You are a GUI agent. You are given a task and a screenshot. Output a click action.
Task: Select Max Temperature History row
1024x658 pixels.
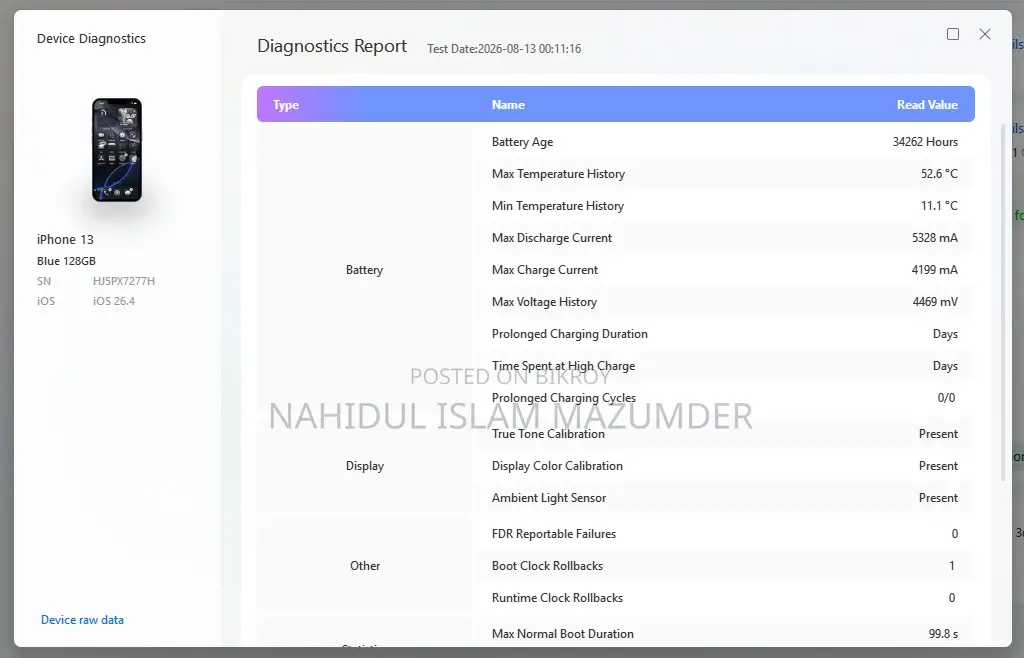pos(725,174)
